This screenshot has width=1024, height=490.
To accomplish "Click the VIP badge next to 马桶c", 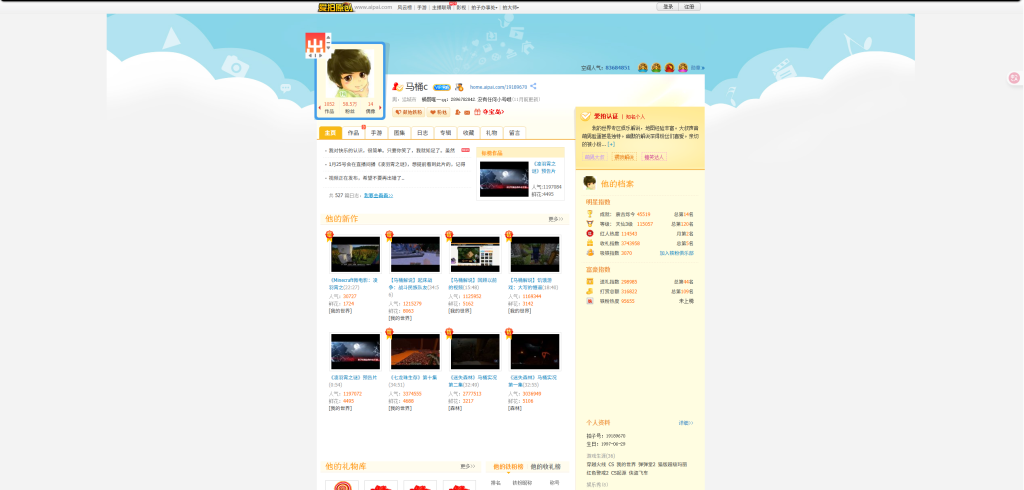I will pos(442,88).
